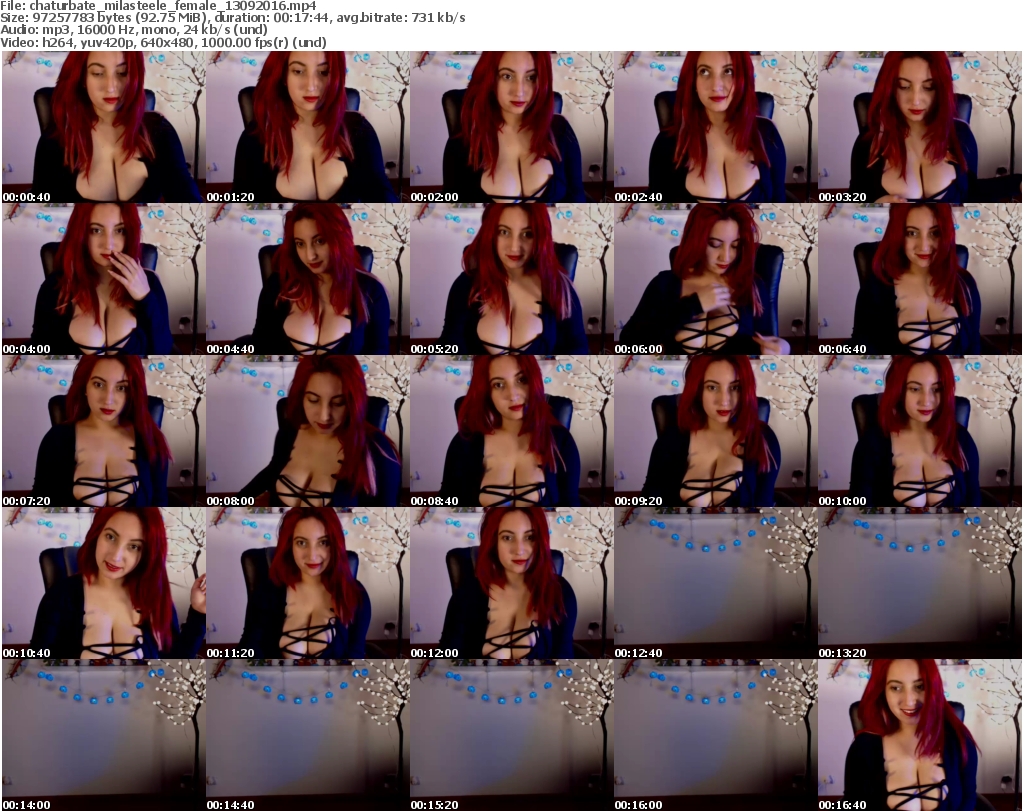Select the thumbnail frame at 00:01:20
This screenshot has height=811, width=1024.
[308, 127]
